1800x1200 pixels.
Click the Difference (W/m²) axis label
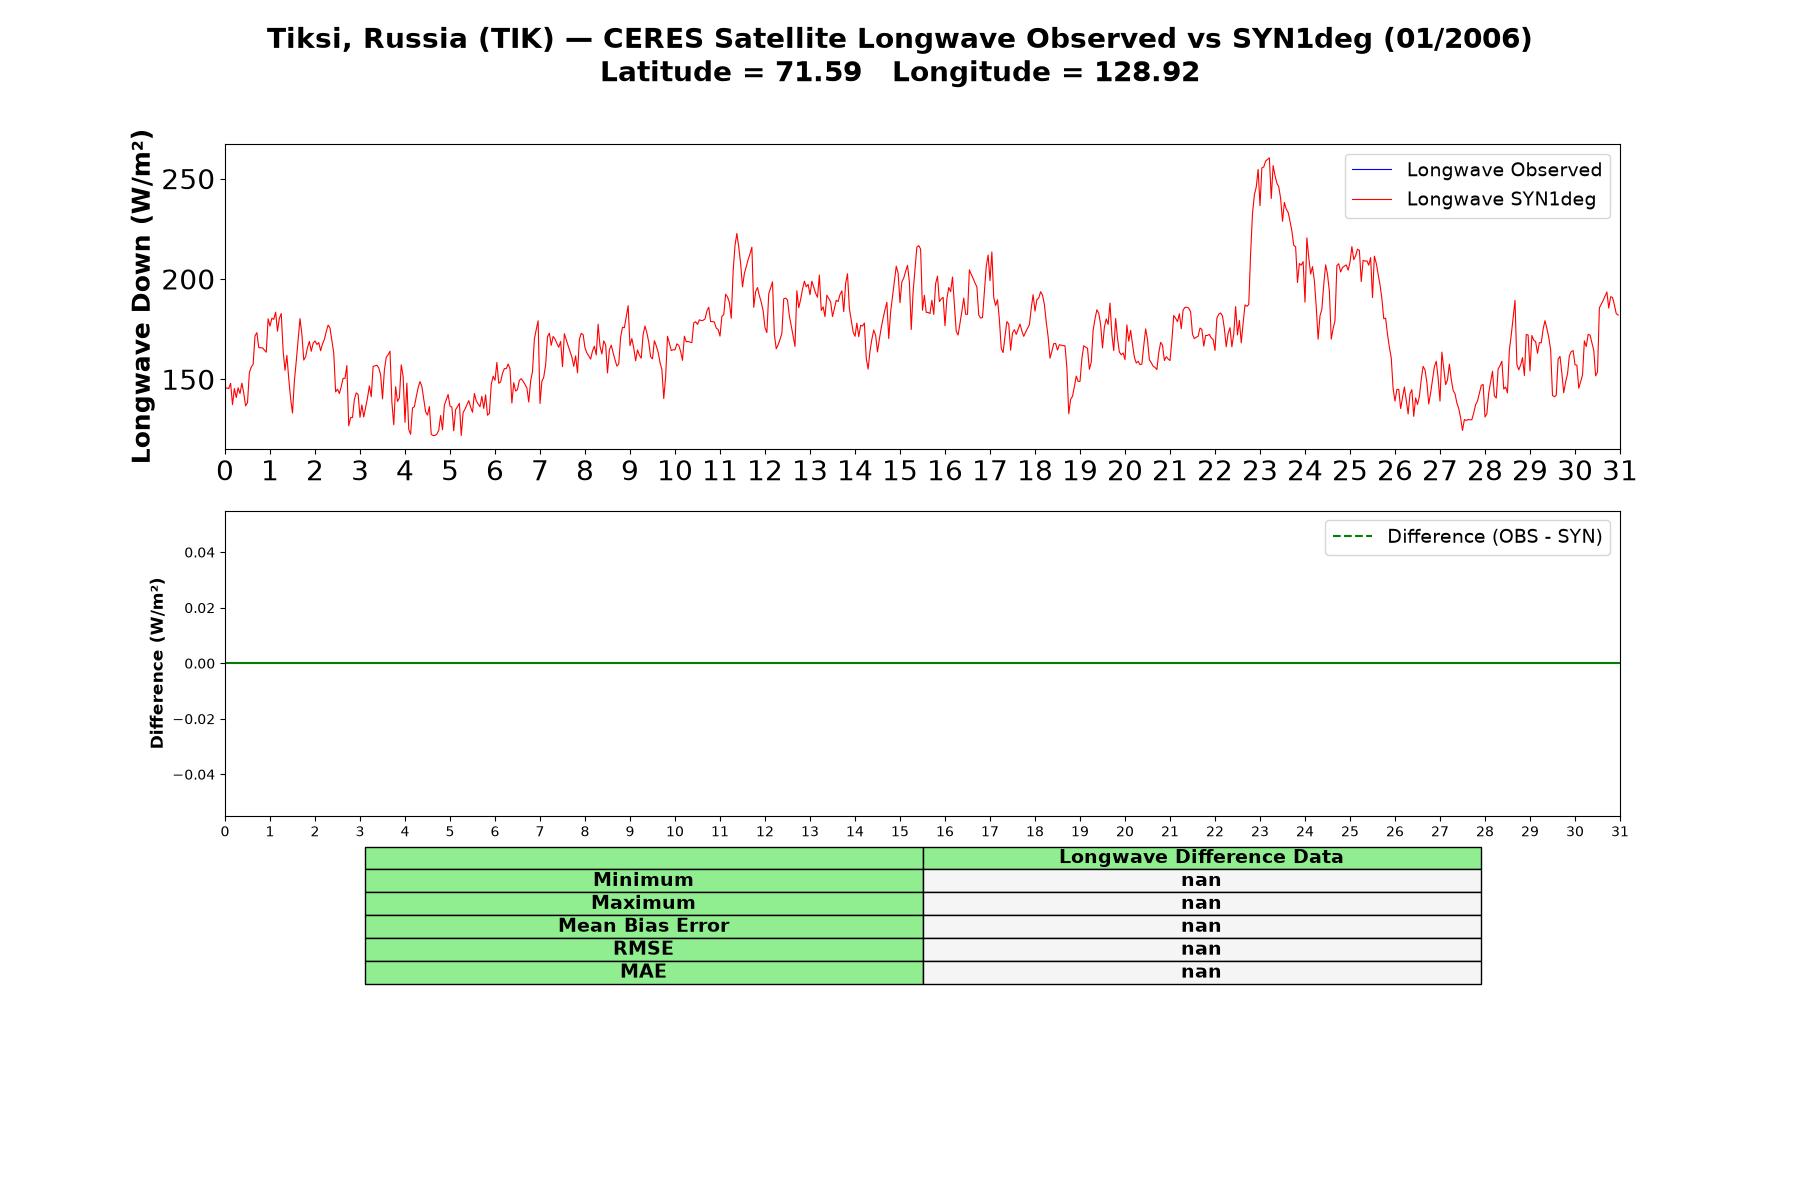pyautogui.click(x=157, y=663)
